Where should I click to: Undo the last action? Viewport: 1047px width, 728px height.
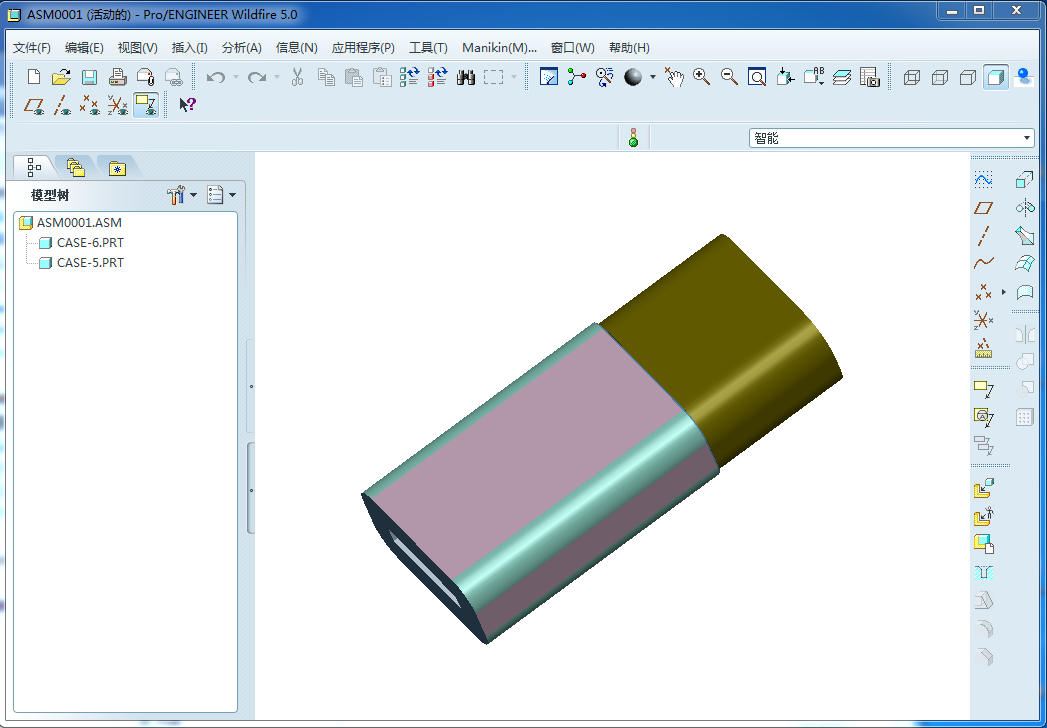(216, 77)
